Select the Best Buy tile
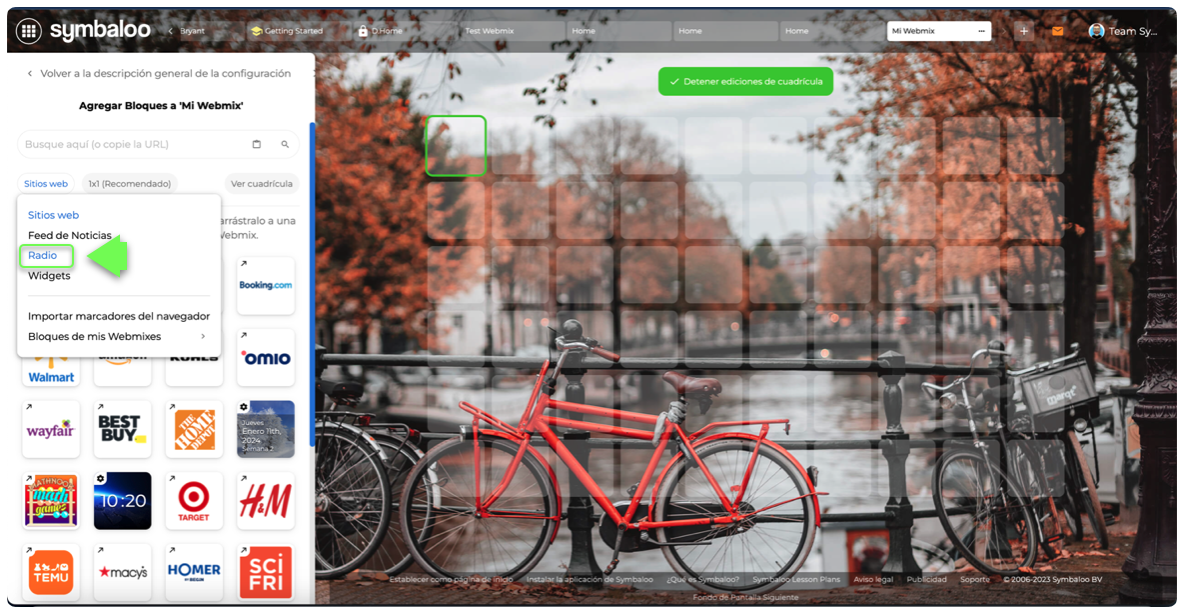Screen dimensions: 1182x613 [x=122, y=429]
